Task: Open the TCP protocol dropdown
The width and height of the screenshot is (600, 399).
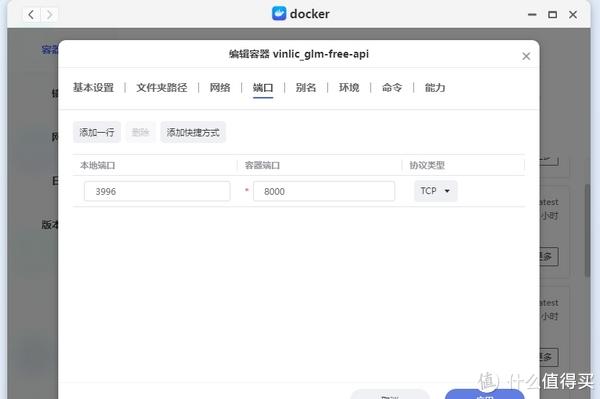Action: (436, 191)
